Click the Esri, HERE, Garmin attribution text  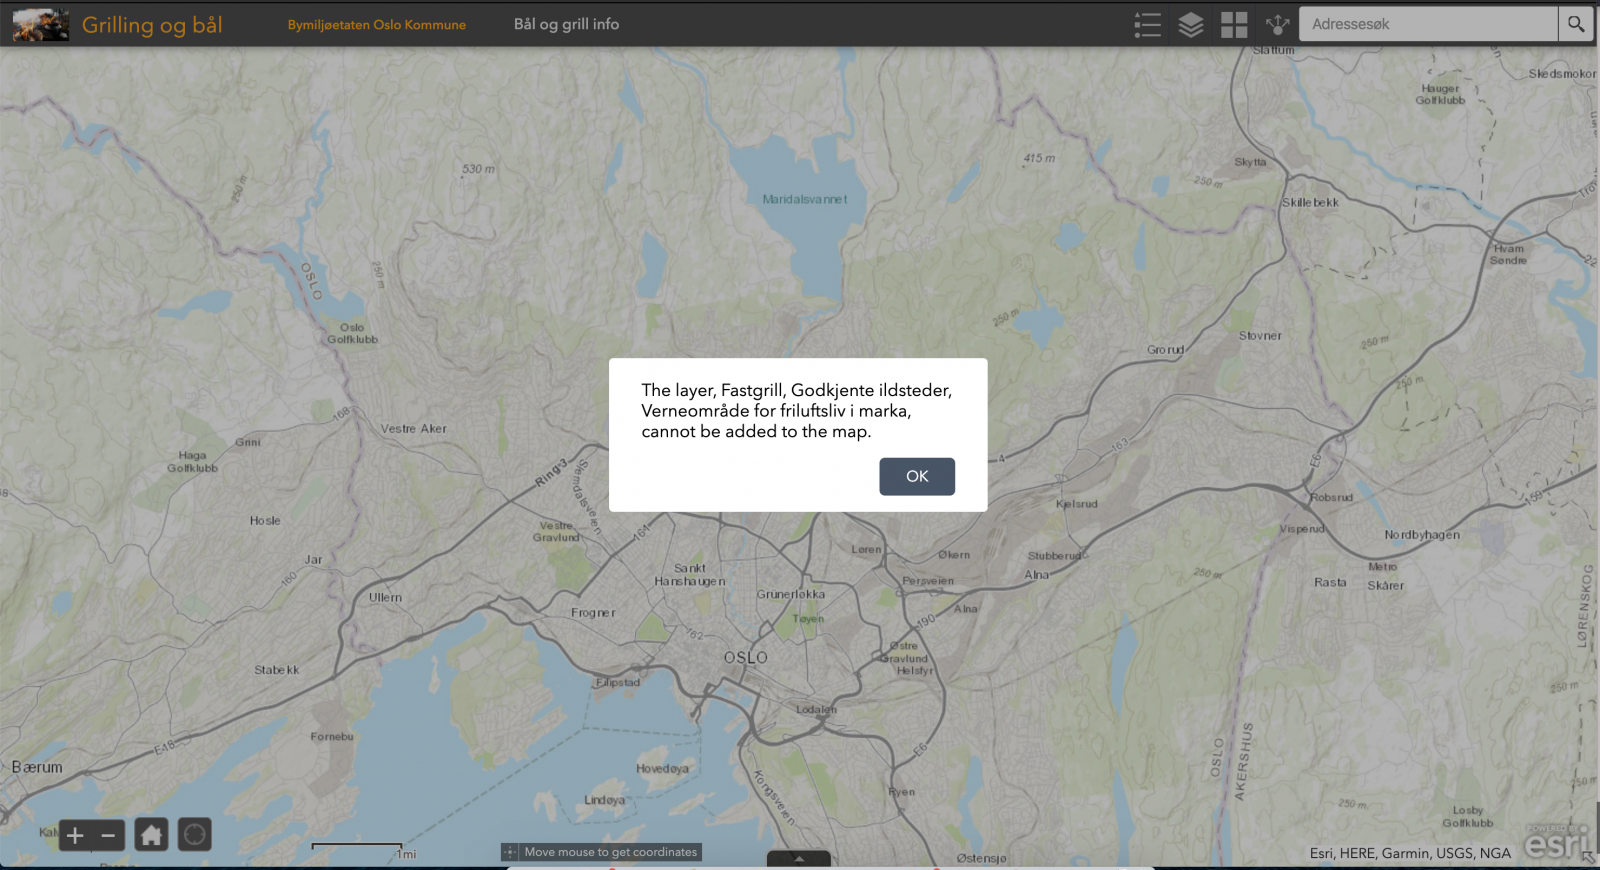point(1410,853)
